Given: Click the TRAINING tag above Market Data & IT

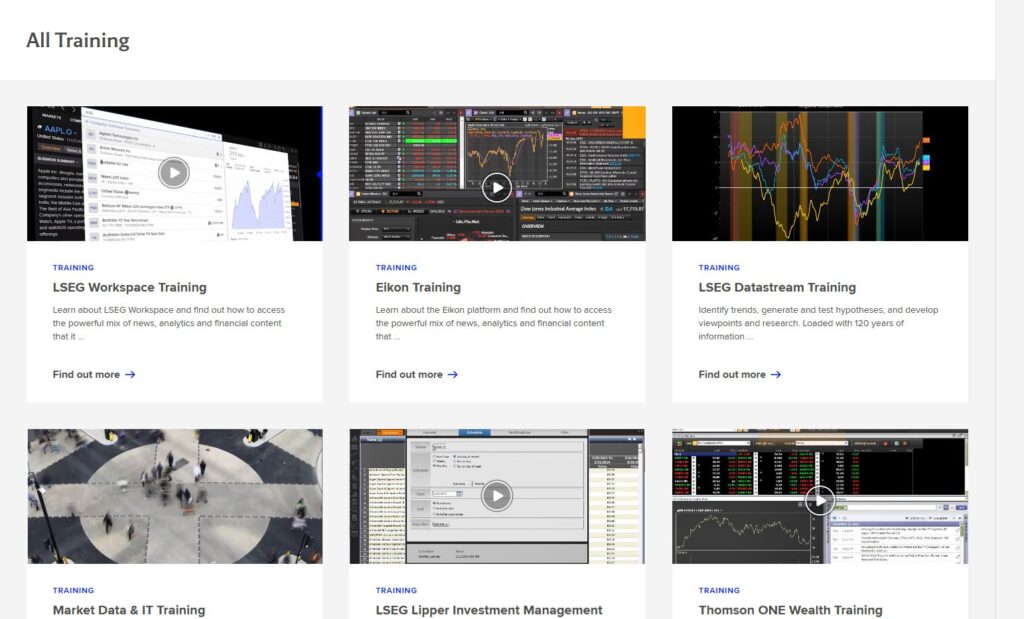Looking at the screenshot, I should tap(73, 591).
